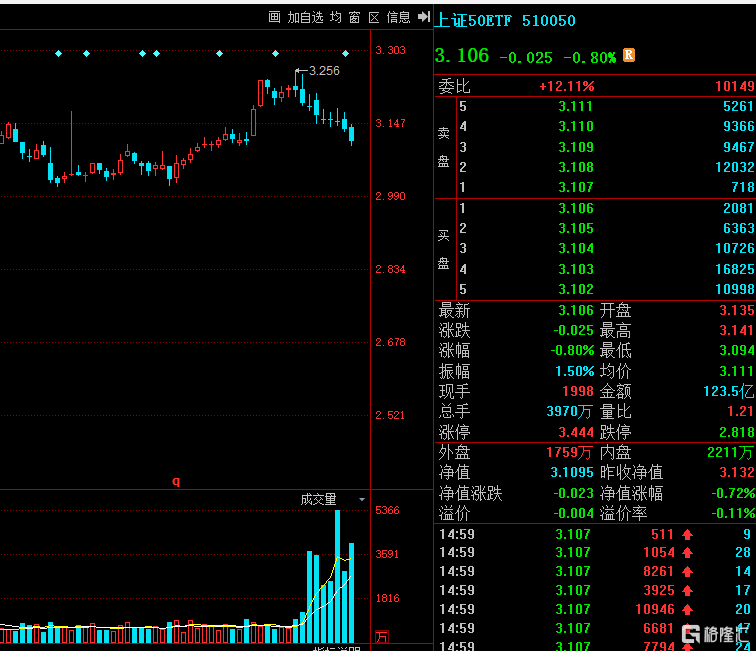Click the 委比 value +12.11%
Screen dimensions: 756x651
click(x=567, y=86)
